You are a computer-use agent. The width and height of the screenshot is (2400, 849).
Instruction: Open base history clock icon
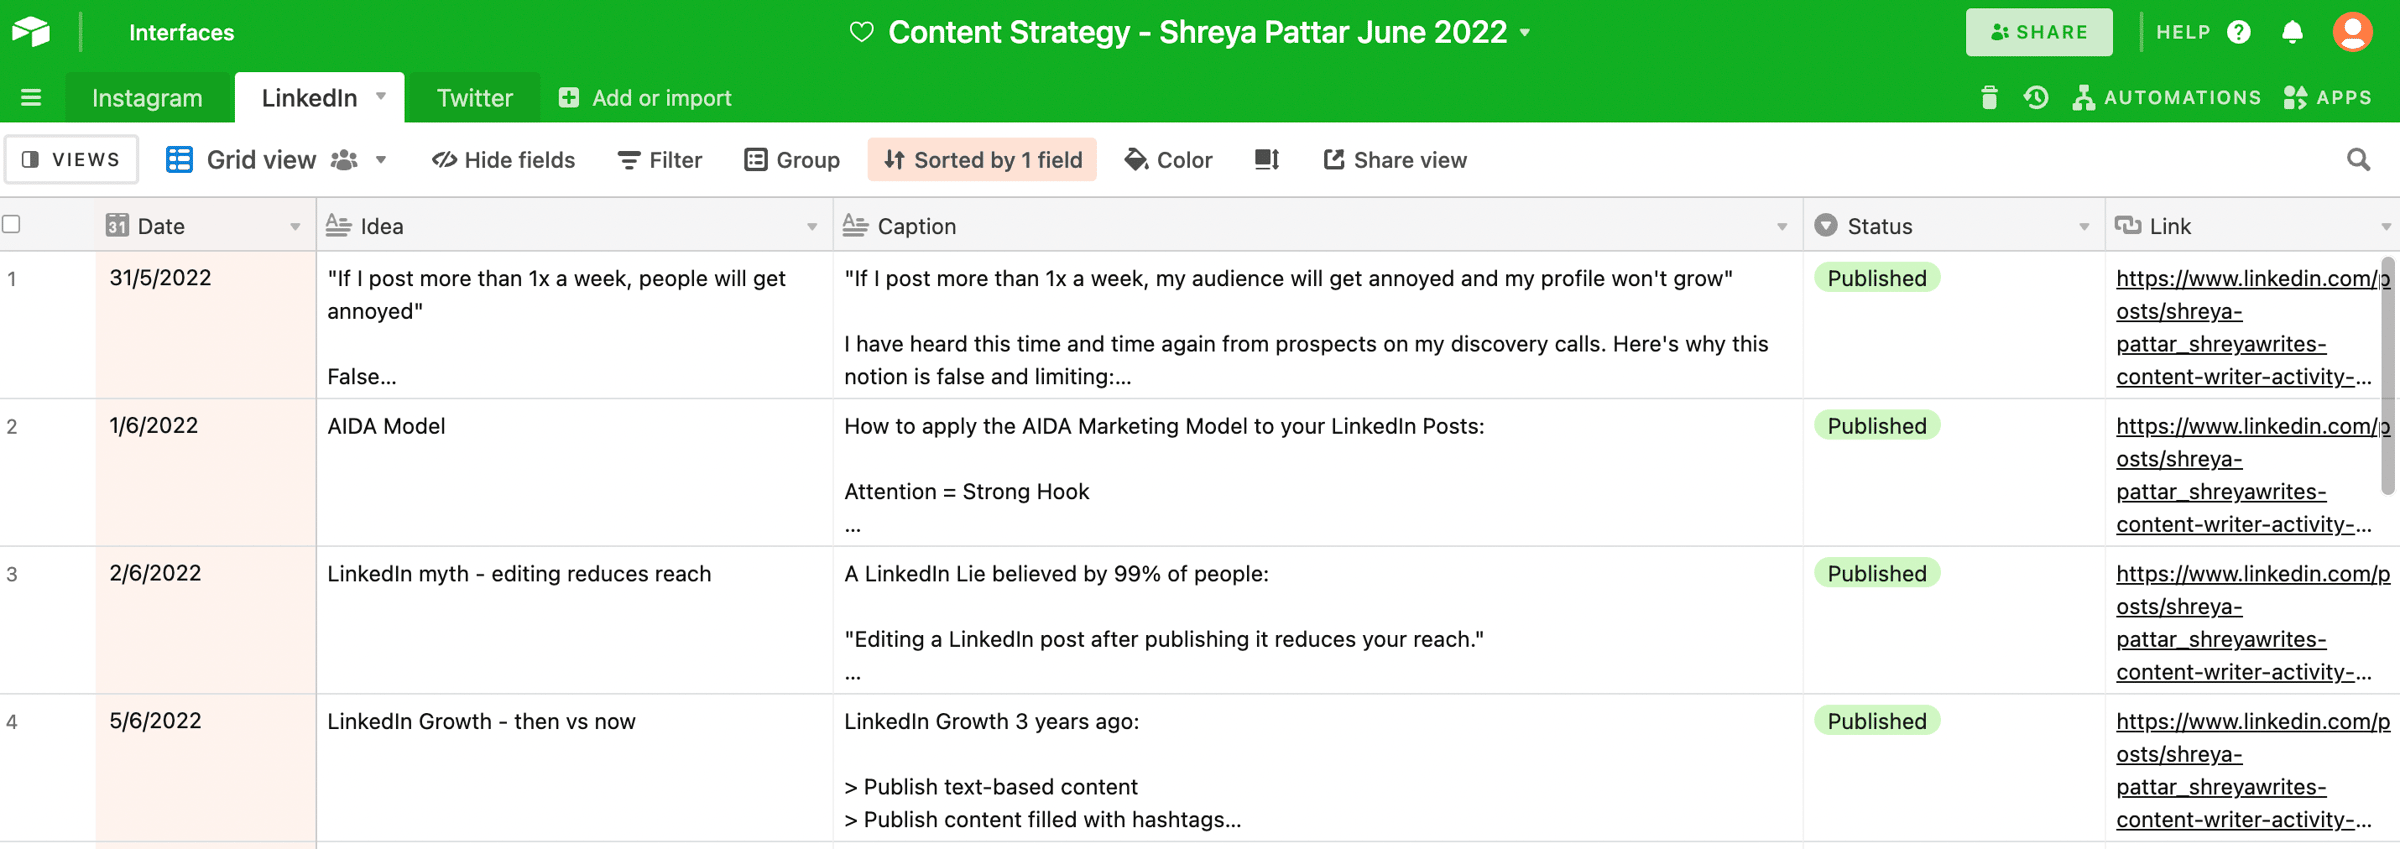click(x=2036, y=98)
